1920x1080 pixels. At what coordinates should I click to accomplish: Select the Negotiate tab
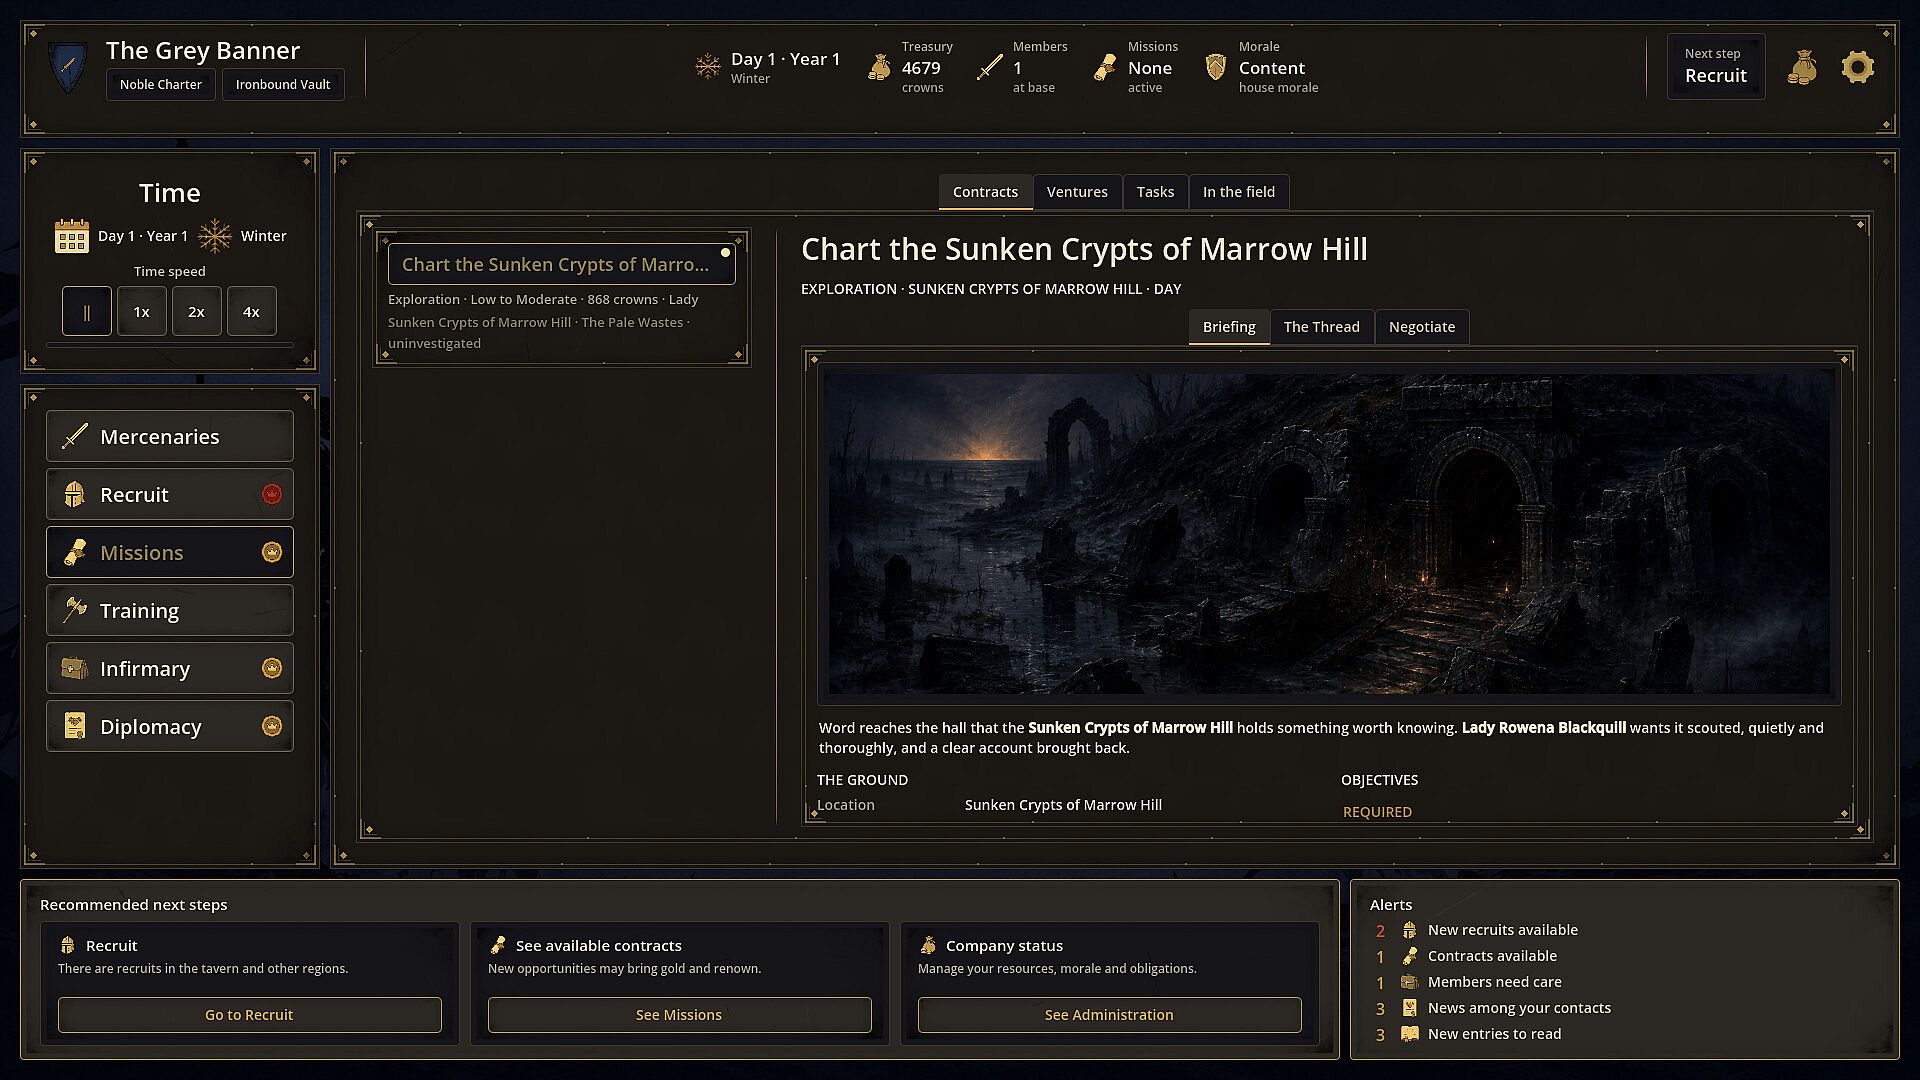pyautogui.click(x=1422, y=327)
